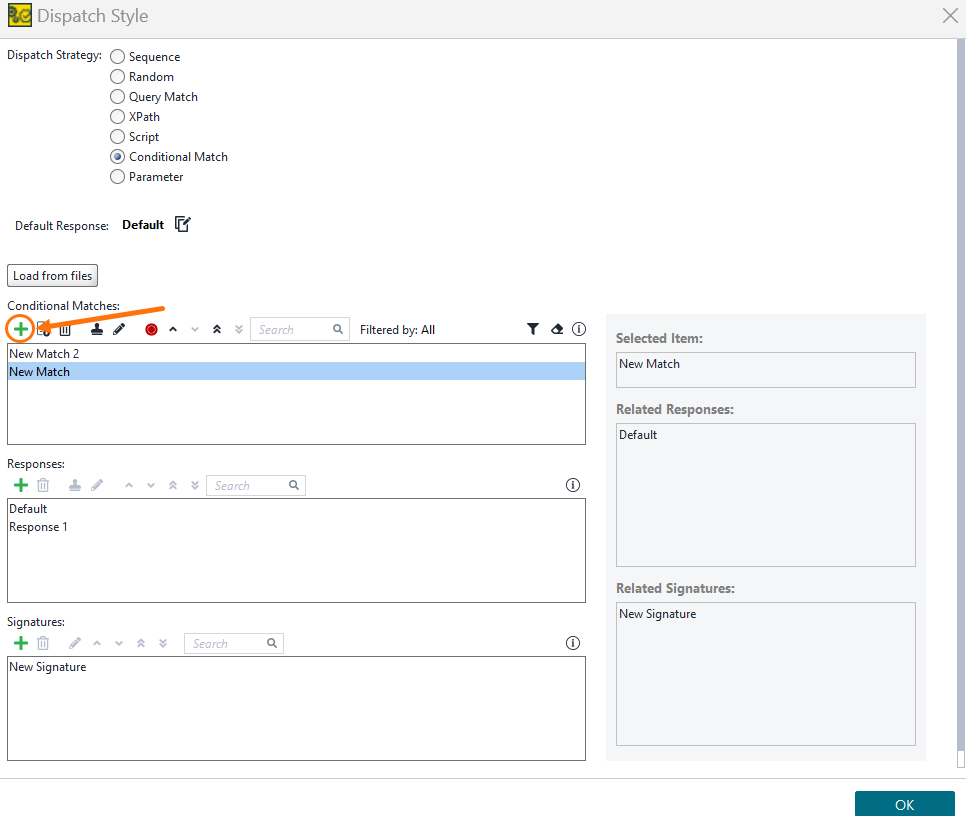Add a new conditional match
The height and width of the screenshot is (823, 966).
click(20, 329)
